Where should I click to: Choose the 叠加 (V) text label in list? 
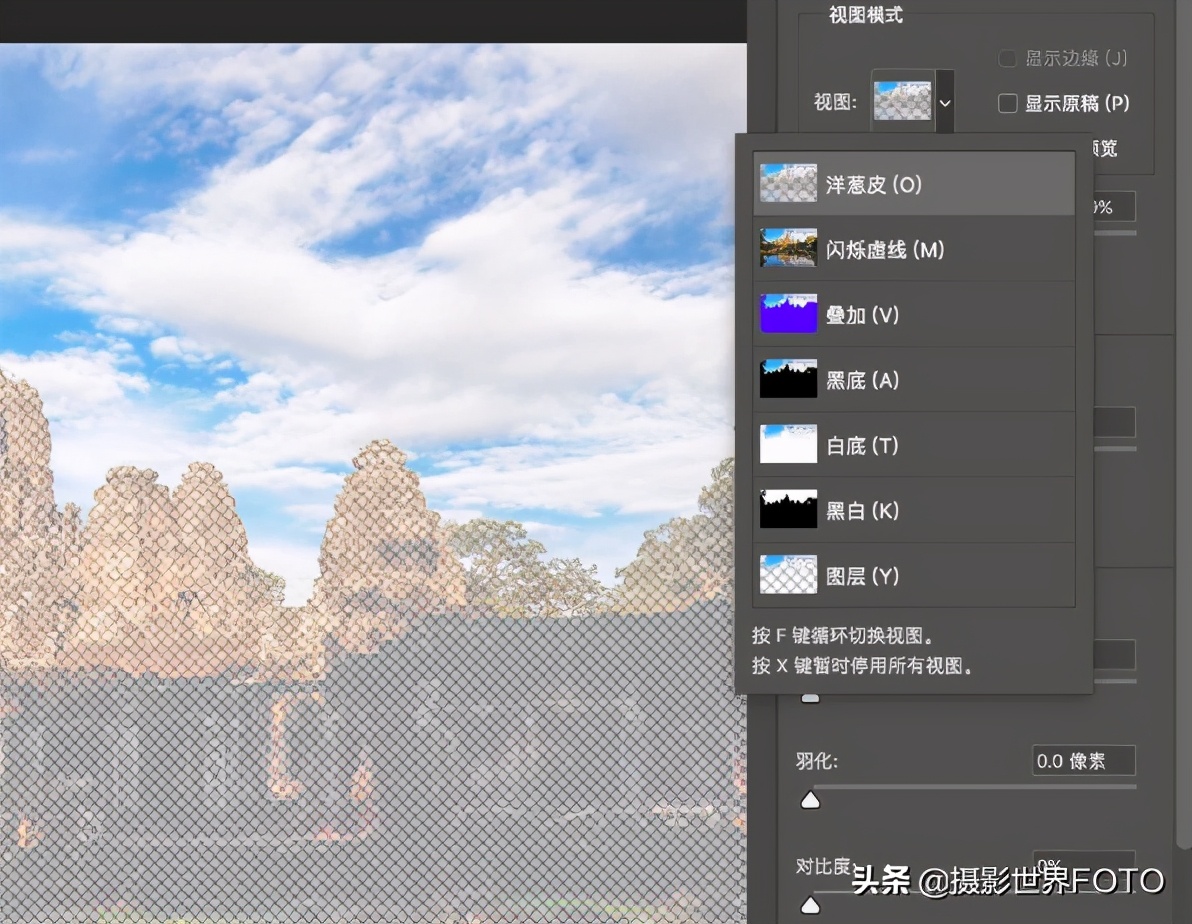[862, 315]
